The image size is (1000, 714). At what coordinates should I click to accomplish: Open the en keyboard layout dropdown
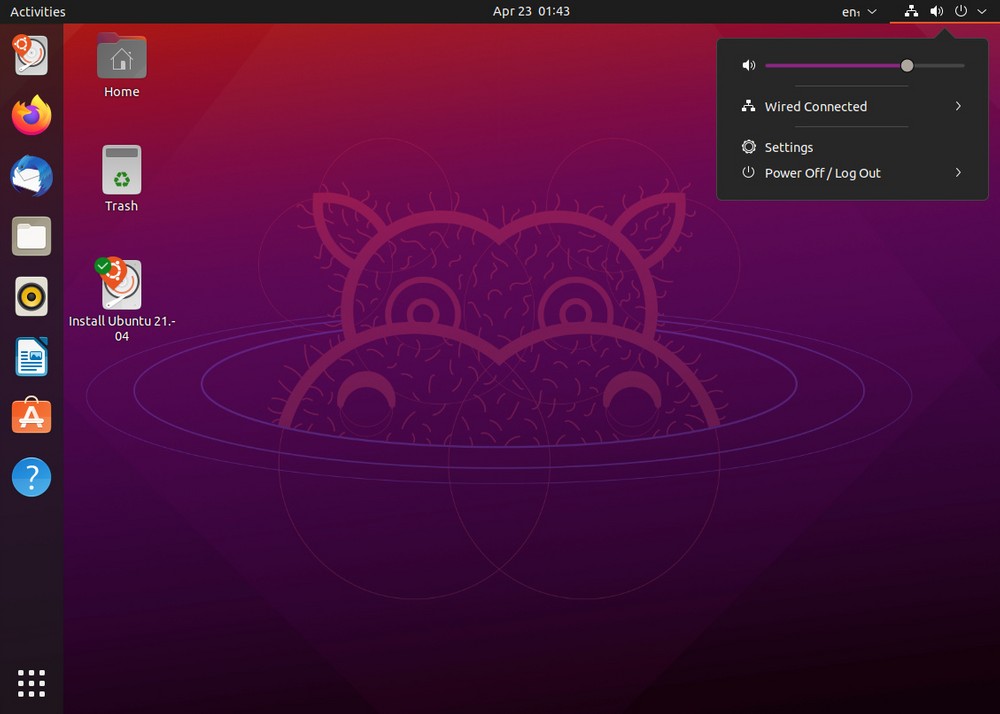tap(858, 12)
